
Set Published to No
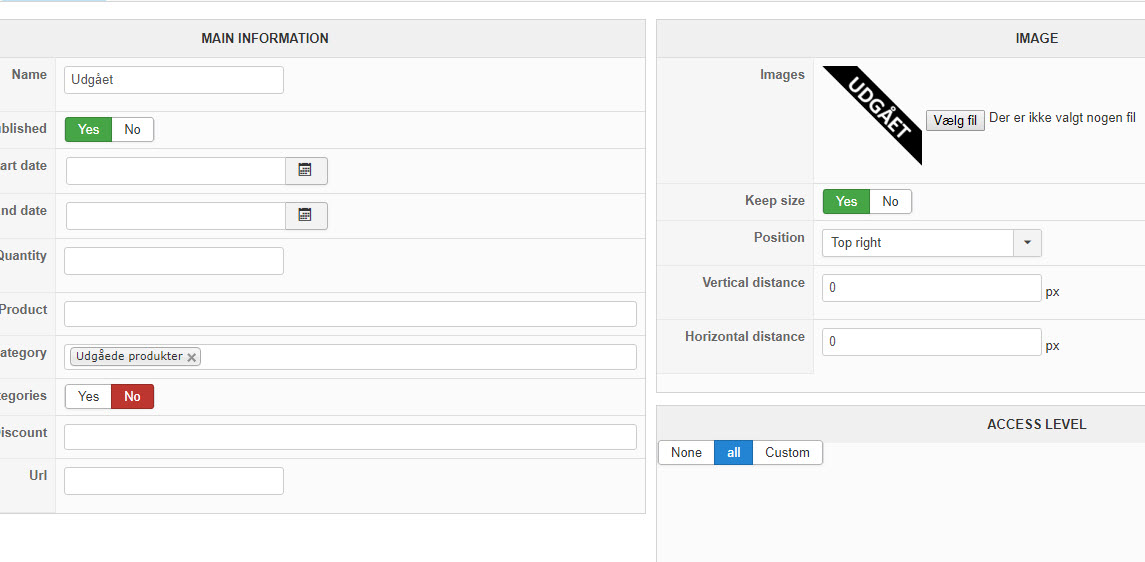(132, 129)
